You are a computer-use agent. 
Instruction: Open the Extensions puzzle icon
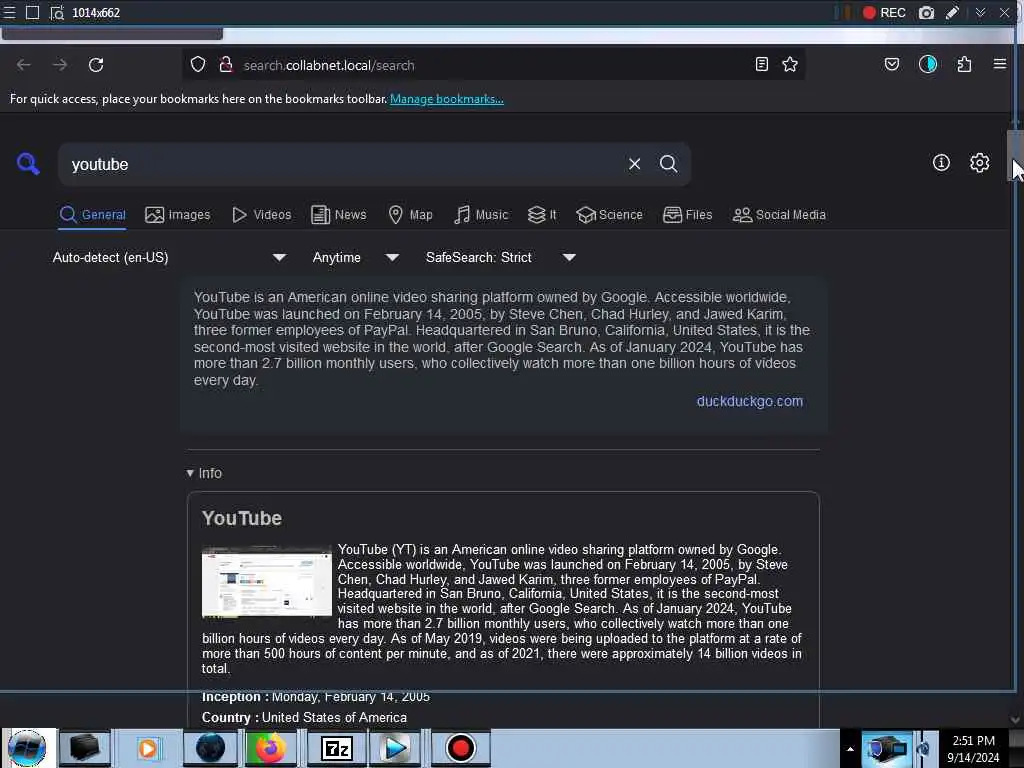click(x=964, y=64)
